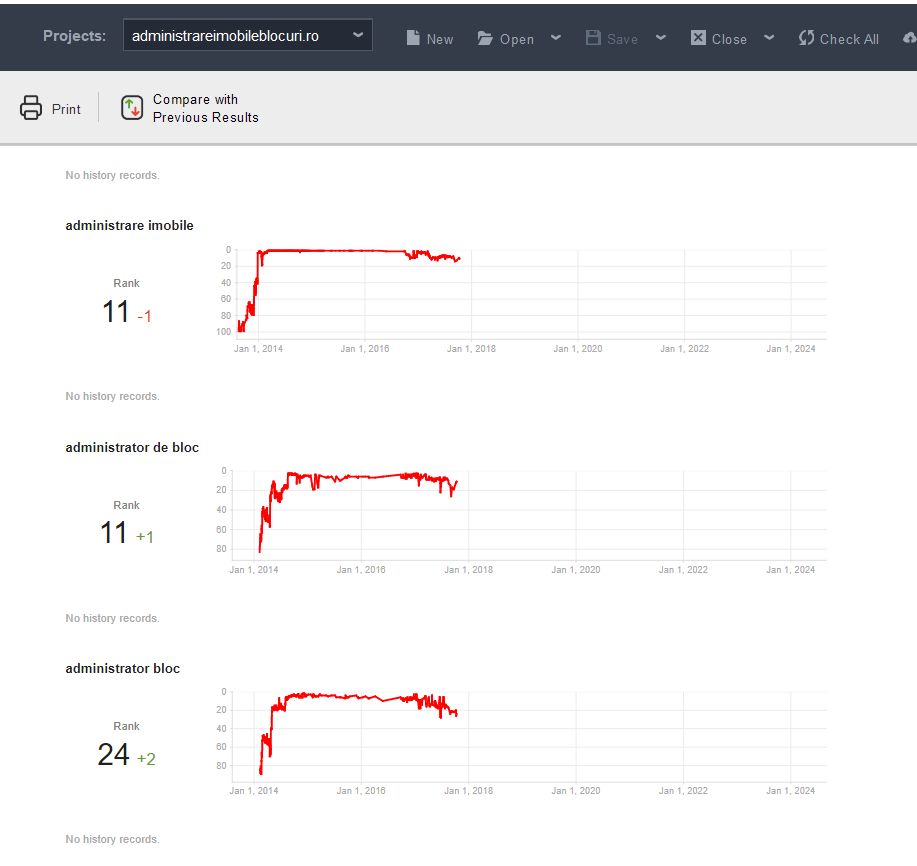Open the administrareimobileblocuri.ro project dropdown
Image resolution: width=917 pixels, height=866 pixels.
(x=247, y=33)
